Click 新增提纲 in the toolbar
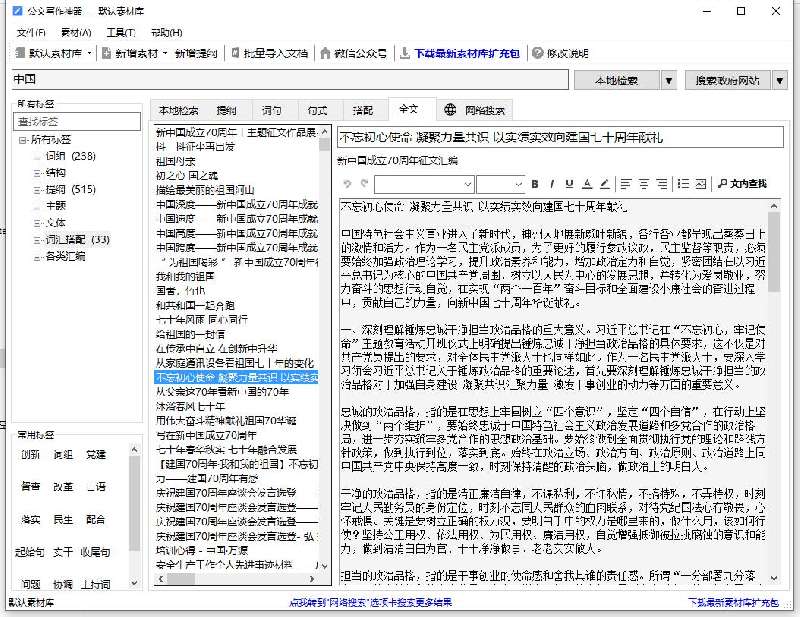This screenshot has height=617, width=800. pos(196,53)
